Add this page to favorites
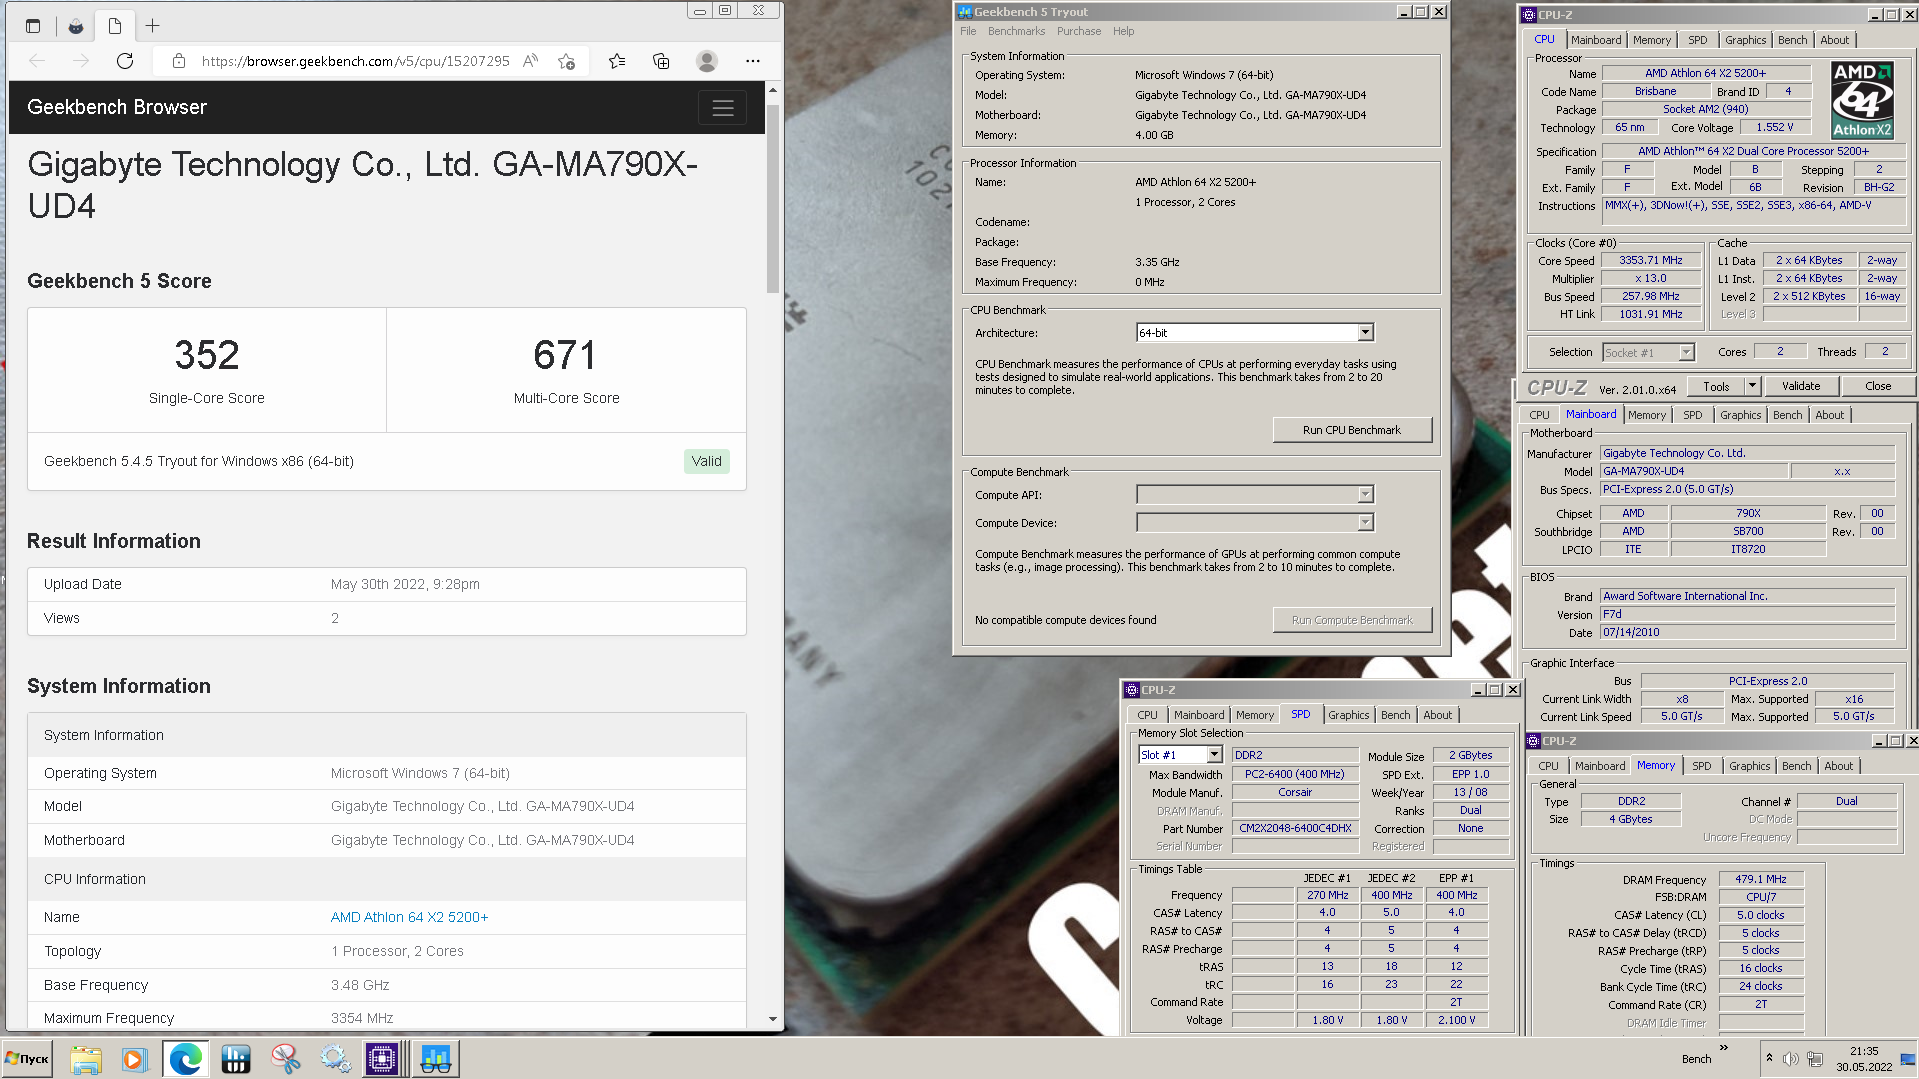Screen dimensions: 1919x1079 click(x=567, y=61)
